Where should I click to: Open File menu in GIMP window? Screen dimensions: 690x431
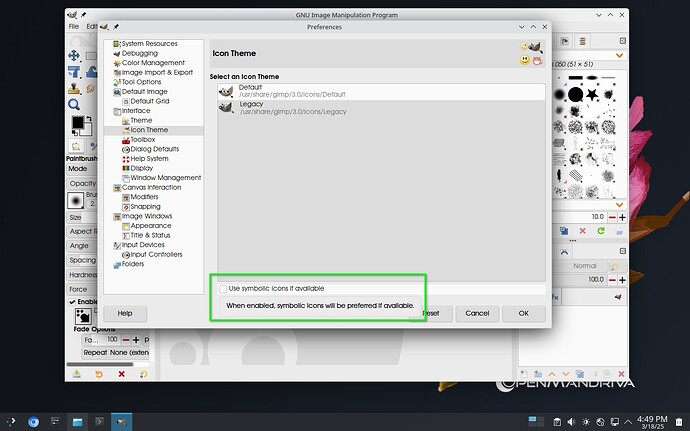click(74, 26)
